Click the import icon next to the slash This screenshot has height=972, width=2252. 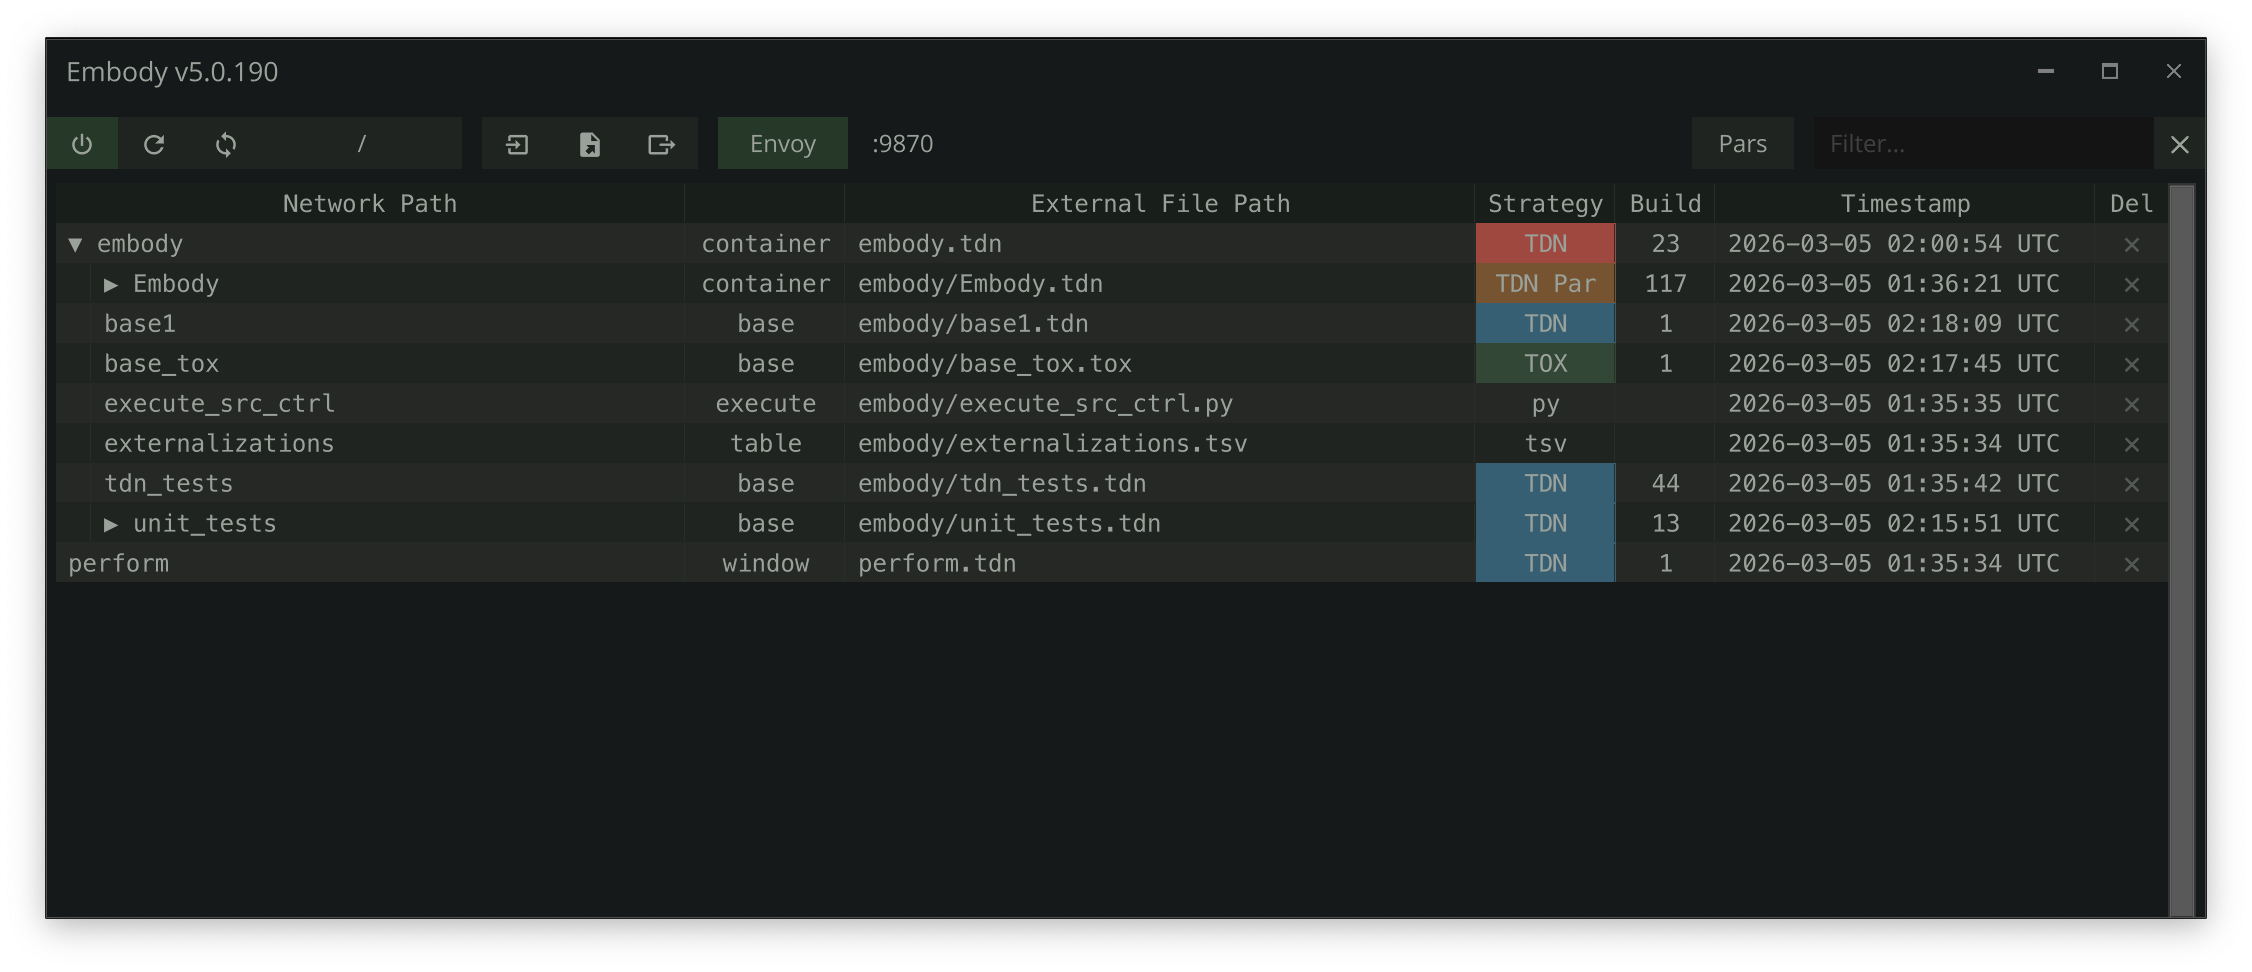(519, 143)
